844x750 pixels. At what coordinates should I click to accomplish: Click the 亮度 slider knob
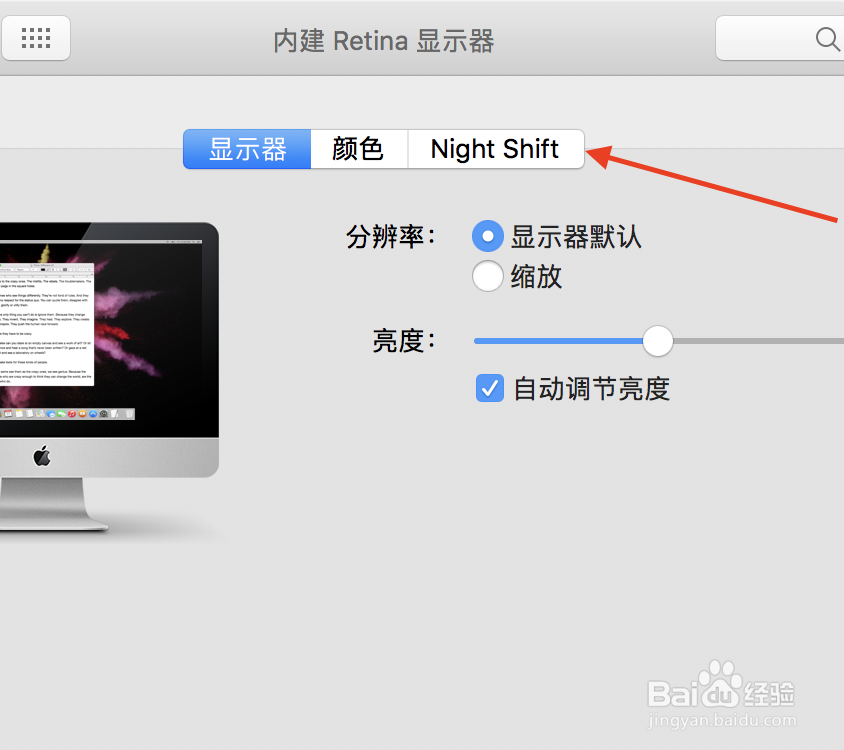pos(658,341)
